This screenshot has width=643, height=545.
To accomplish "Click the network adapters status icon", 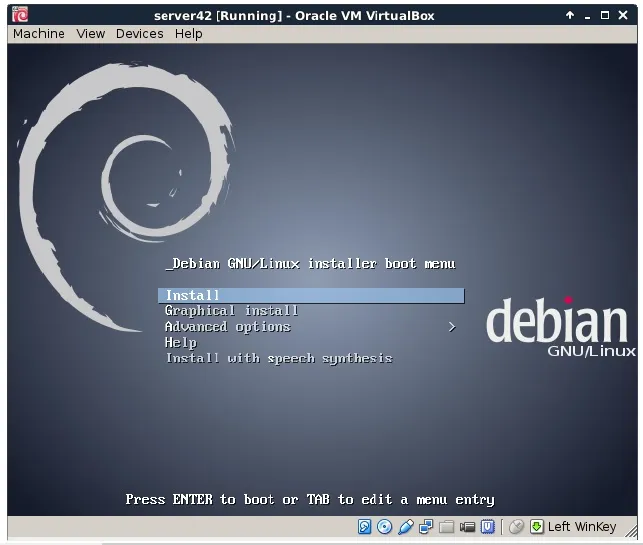I will click(x=426, y=527).
